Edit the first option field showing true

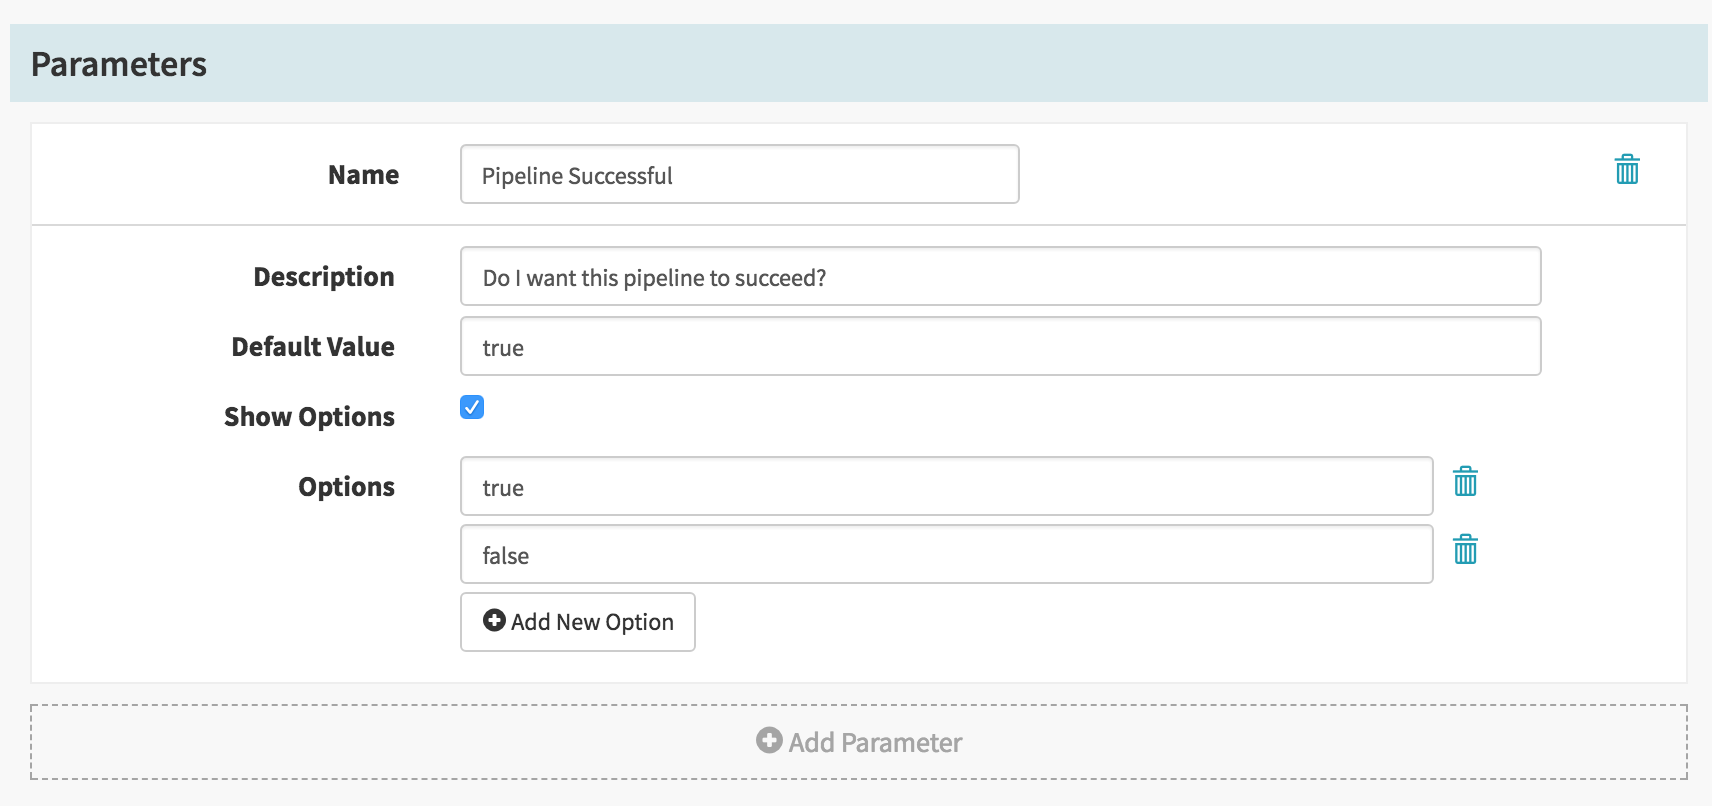946,487
